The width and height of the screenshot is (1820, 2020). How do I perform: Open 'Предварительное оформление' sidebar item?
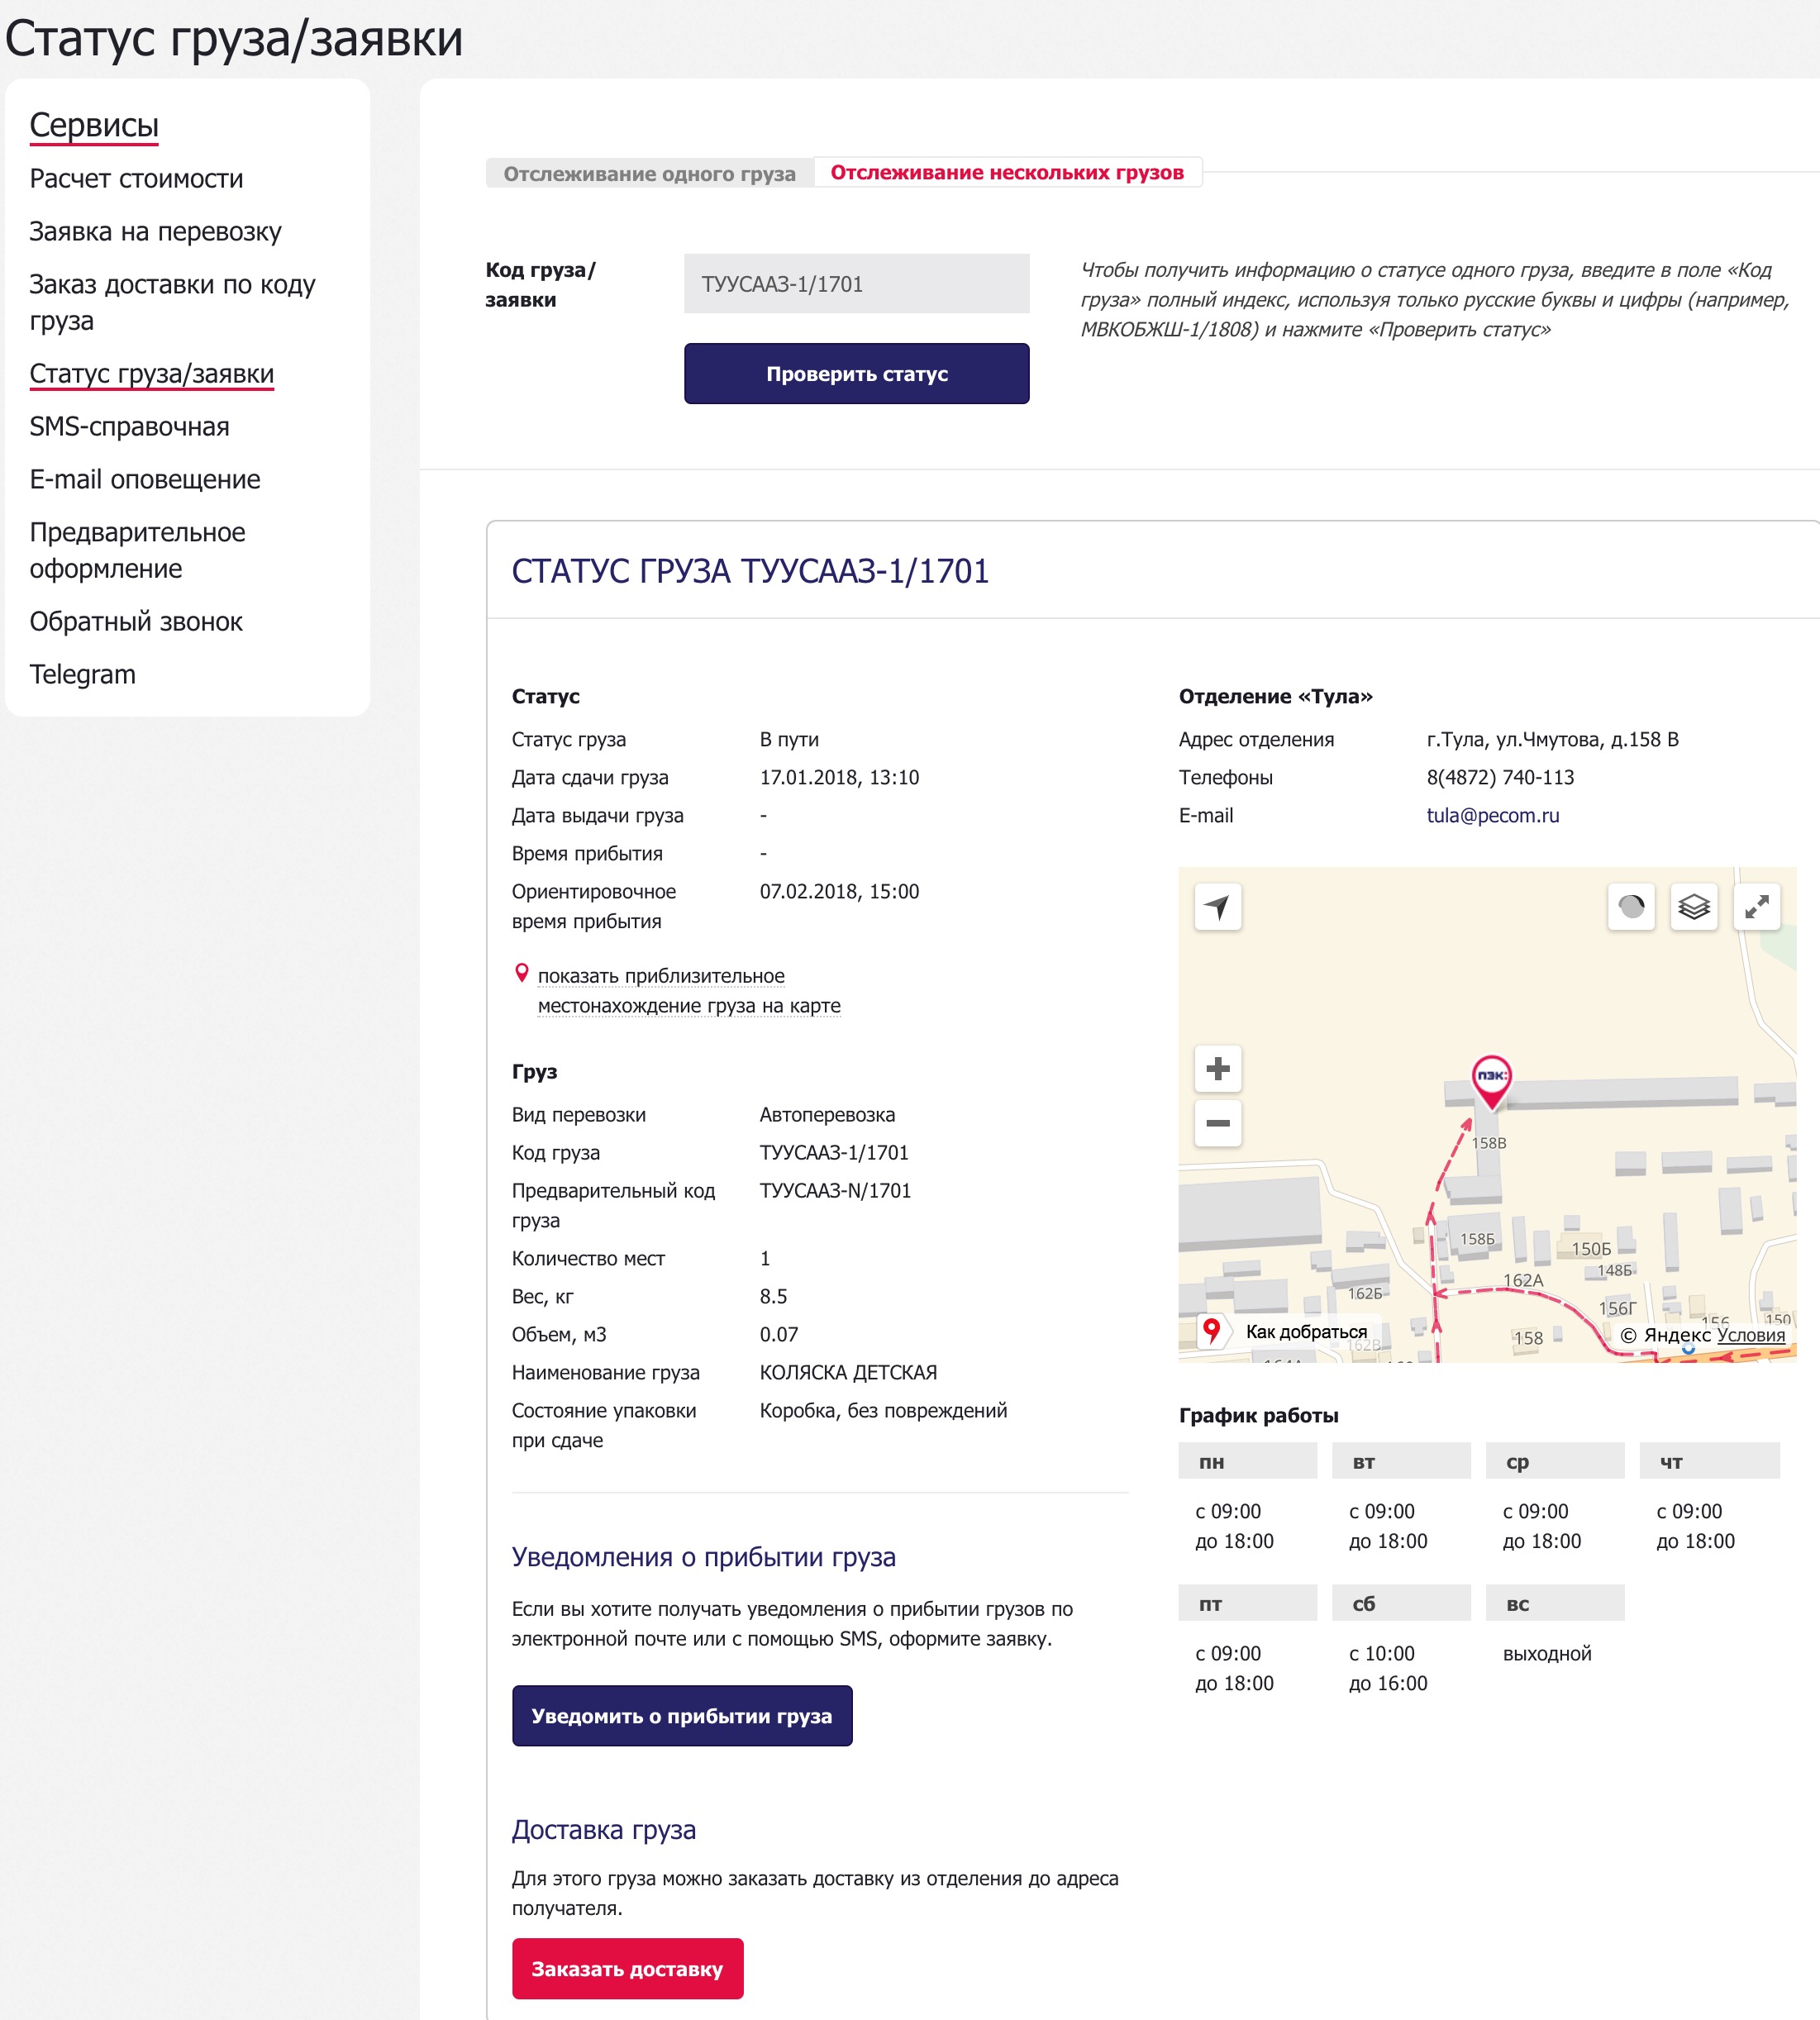(x=138, y=551)
